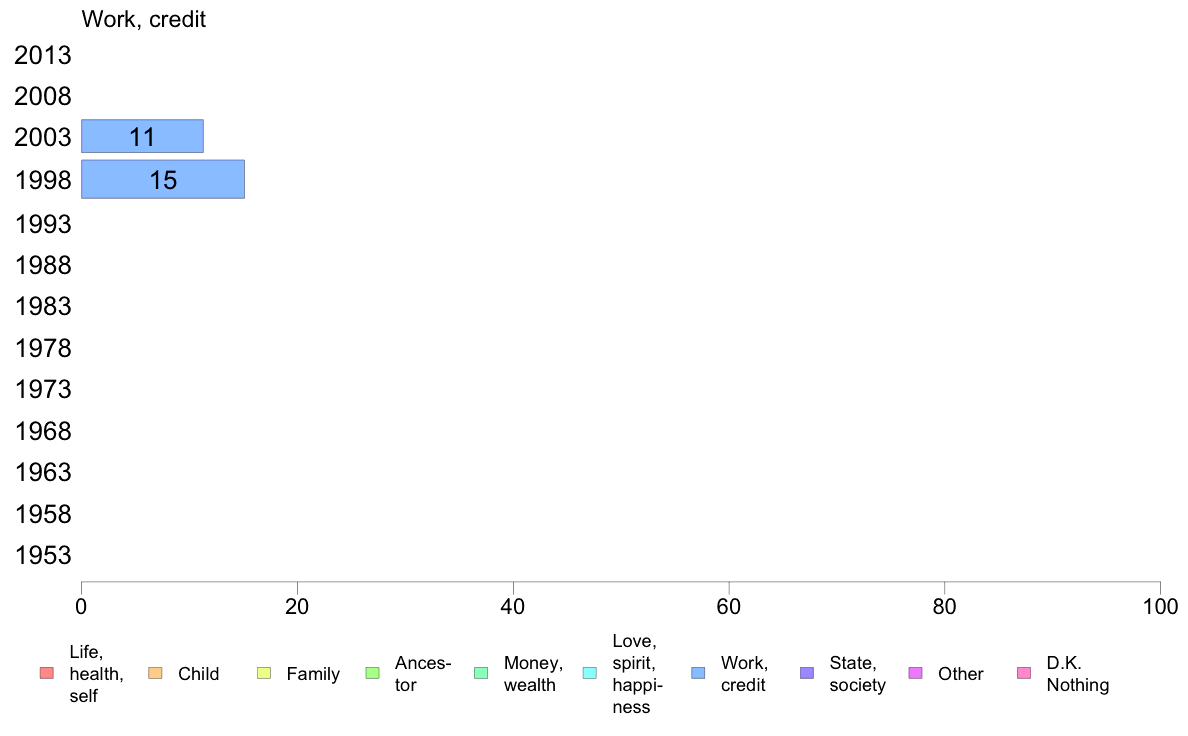Click the Money, wealth legend text
This screenshot has width=1188, height=736.
533,674
